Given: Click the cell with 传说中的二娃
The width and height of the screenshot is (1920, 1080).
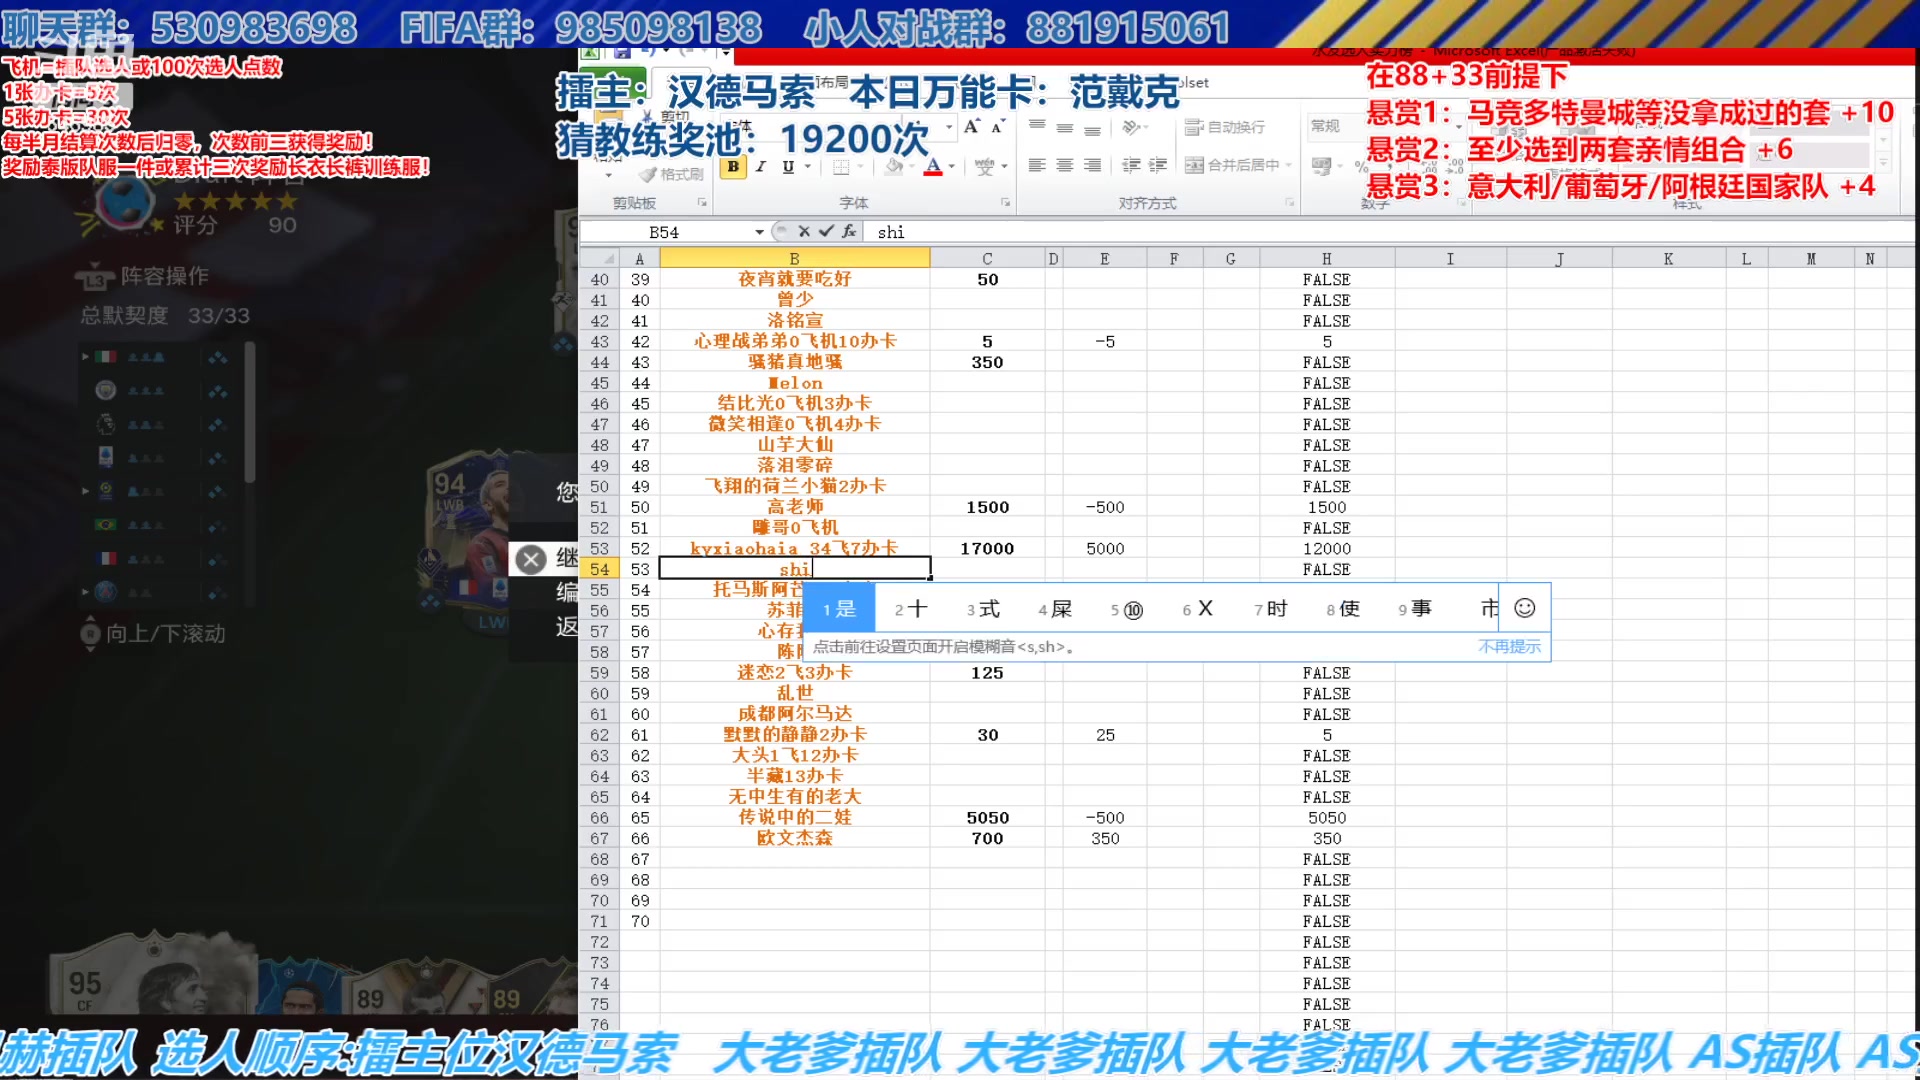Looking at the screenshot, I should pos(794,817).
